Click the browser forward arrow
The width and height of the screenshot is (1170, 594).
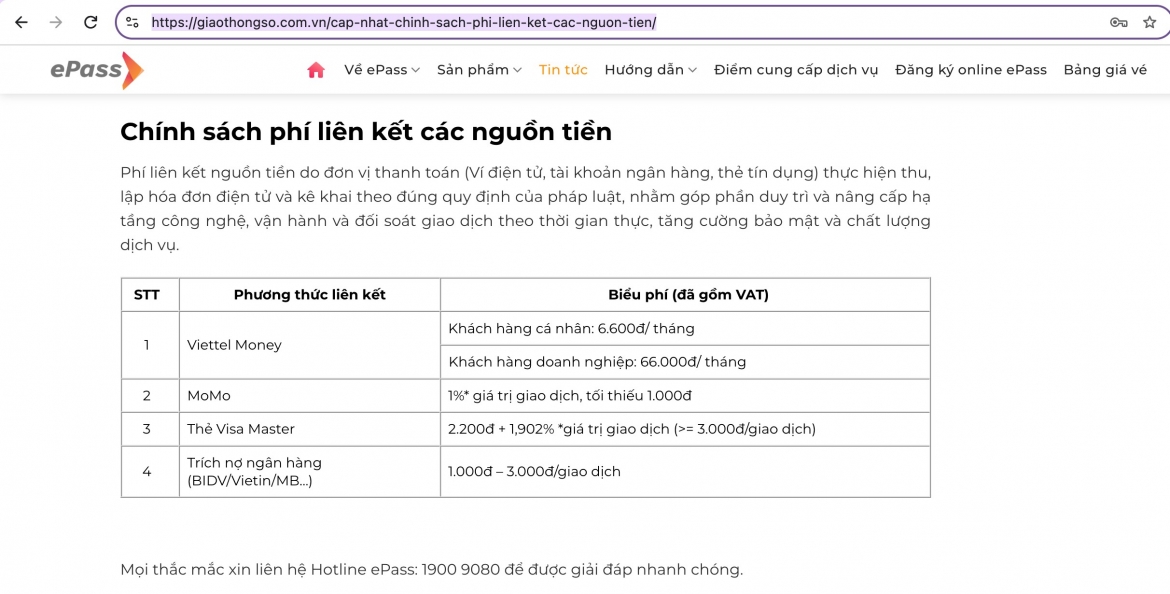[x=56, y=22]
